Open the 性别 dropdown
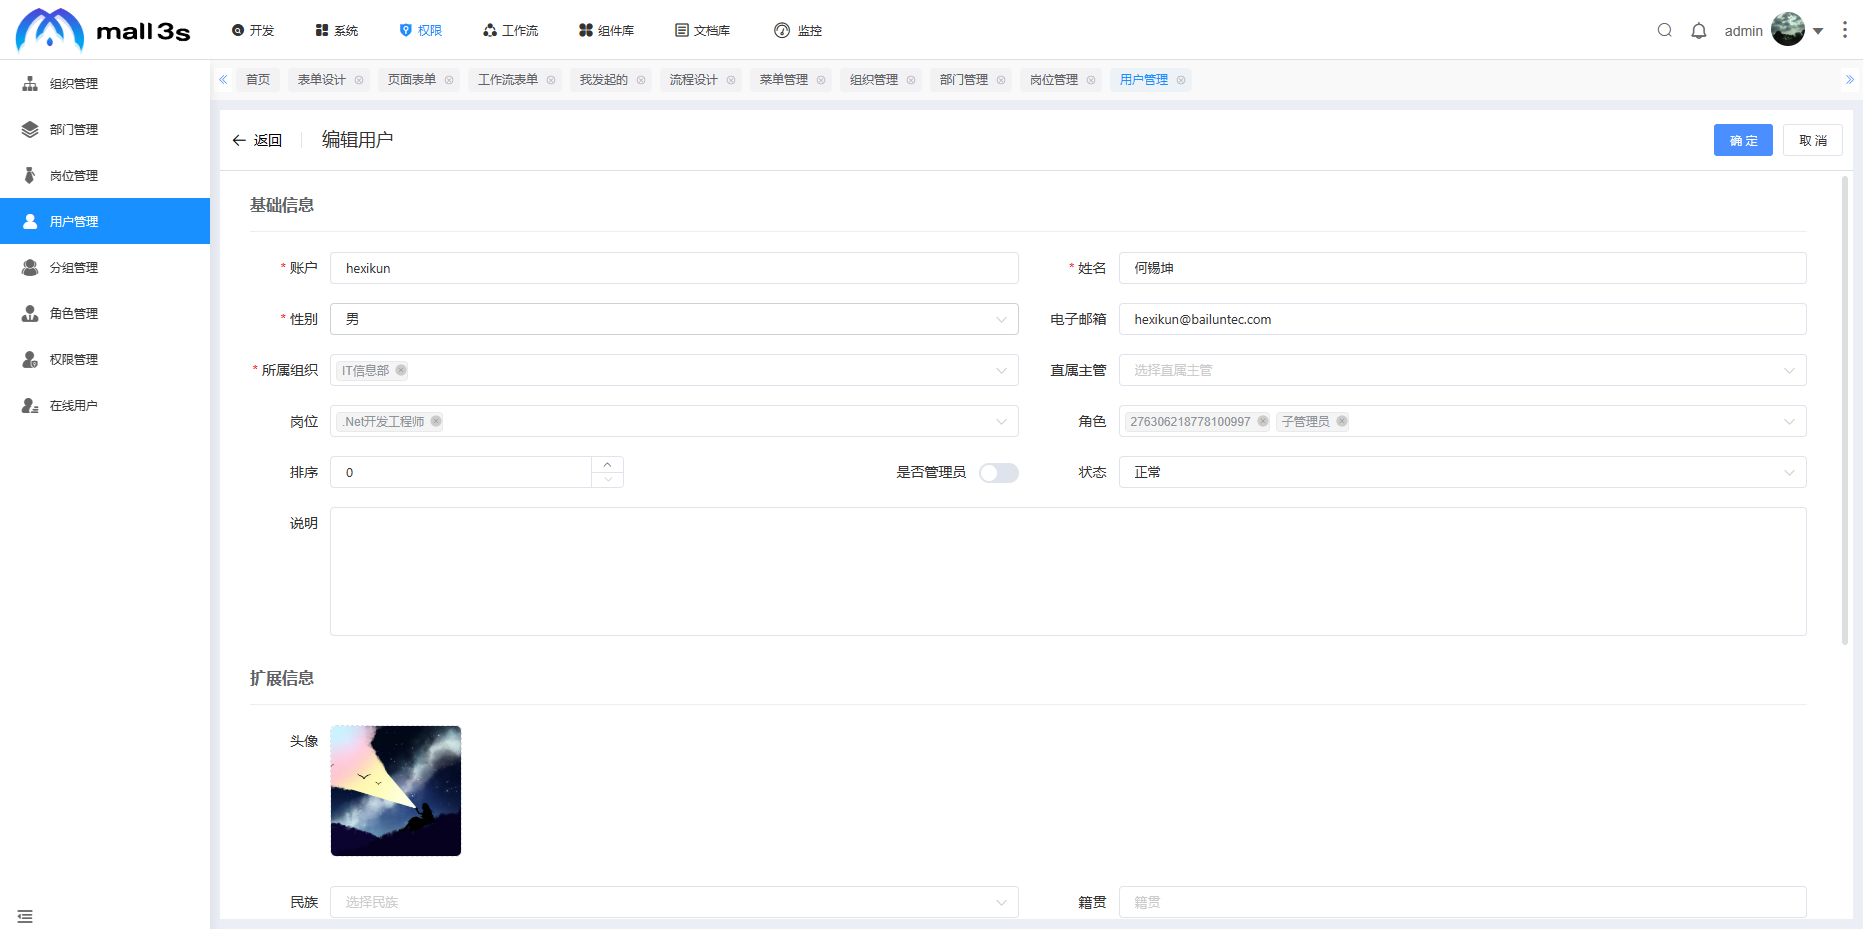 tap(674, 319)
